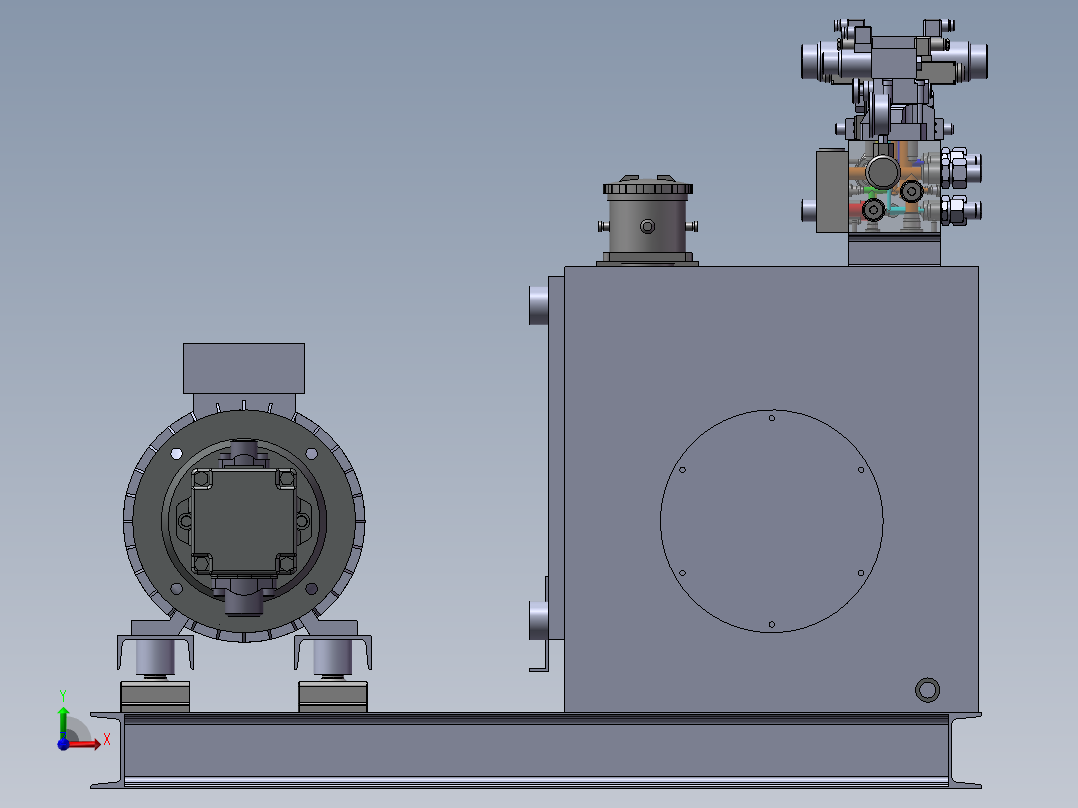This screenshot has width=1078, height=808.
Task: Select the transparent valve manifold block
Action: (894, 187)
